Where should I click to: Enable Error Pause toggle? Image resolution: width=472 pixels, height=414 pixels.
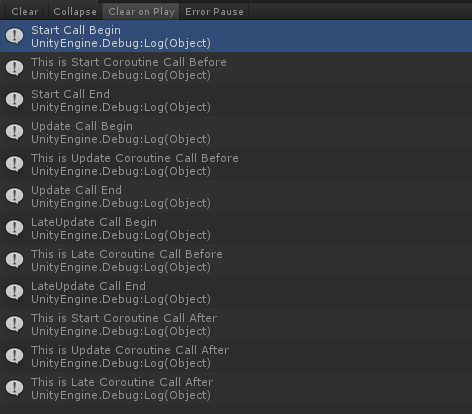(214, 12)
